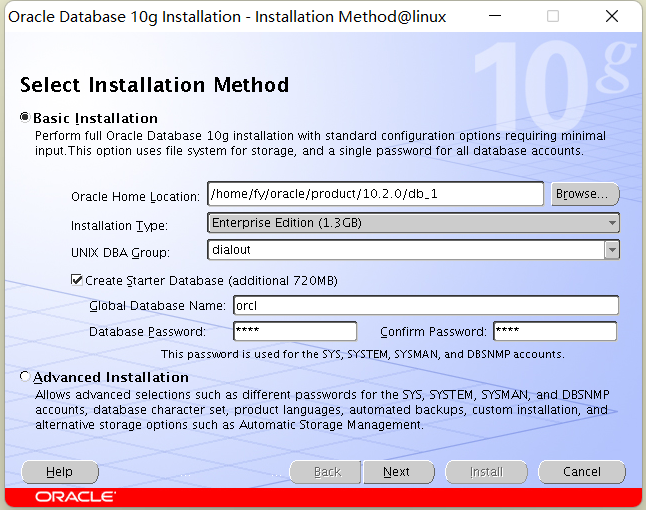Click the Database Password field
The image size is (646, 510).
pyautogui.click(x=295, y=331)
